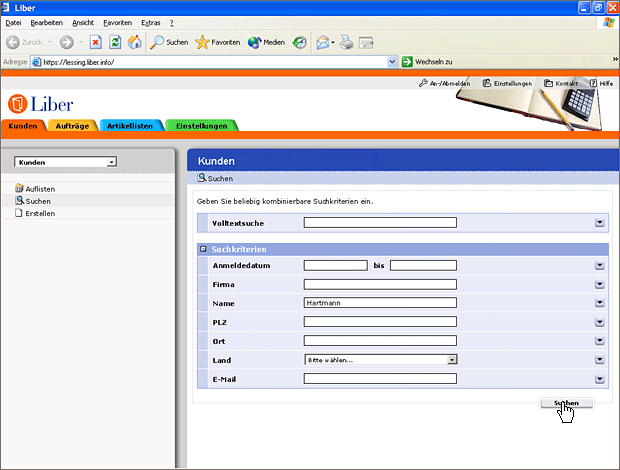Switch to the green Einstellungen tab
Viewport: 620px width, 470px height.
click(x=202, y=126)
